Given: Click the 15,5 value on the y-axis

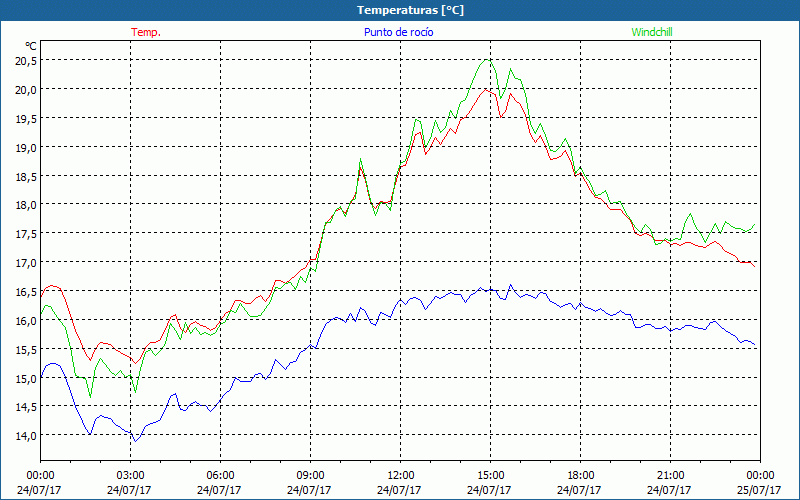Looking at the screenshot, I should pos(26,349).
